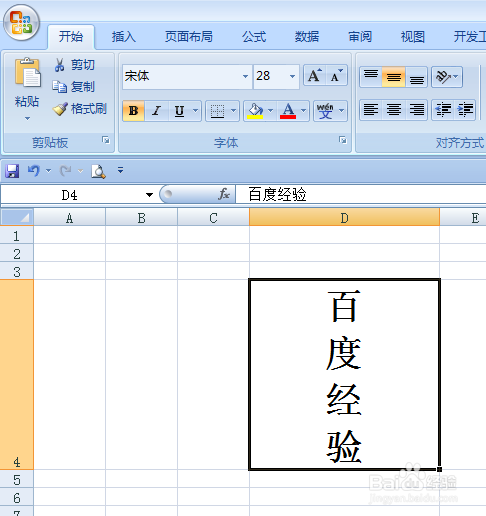Expand the font size dropdown
The image size is (486, 516).
(292, 76)
